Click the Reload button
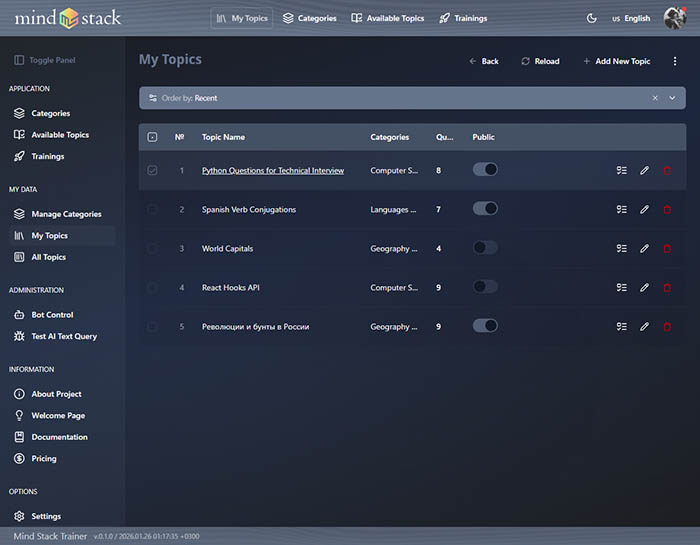This screenshot has height=545, width=700. pos(540,61)
